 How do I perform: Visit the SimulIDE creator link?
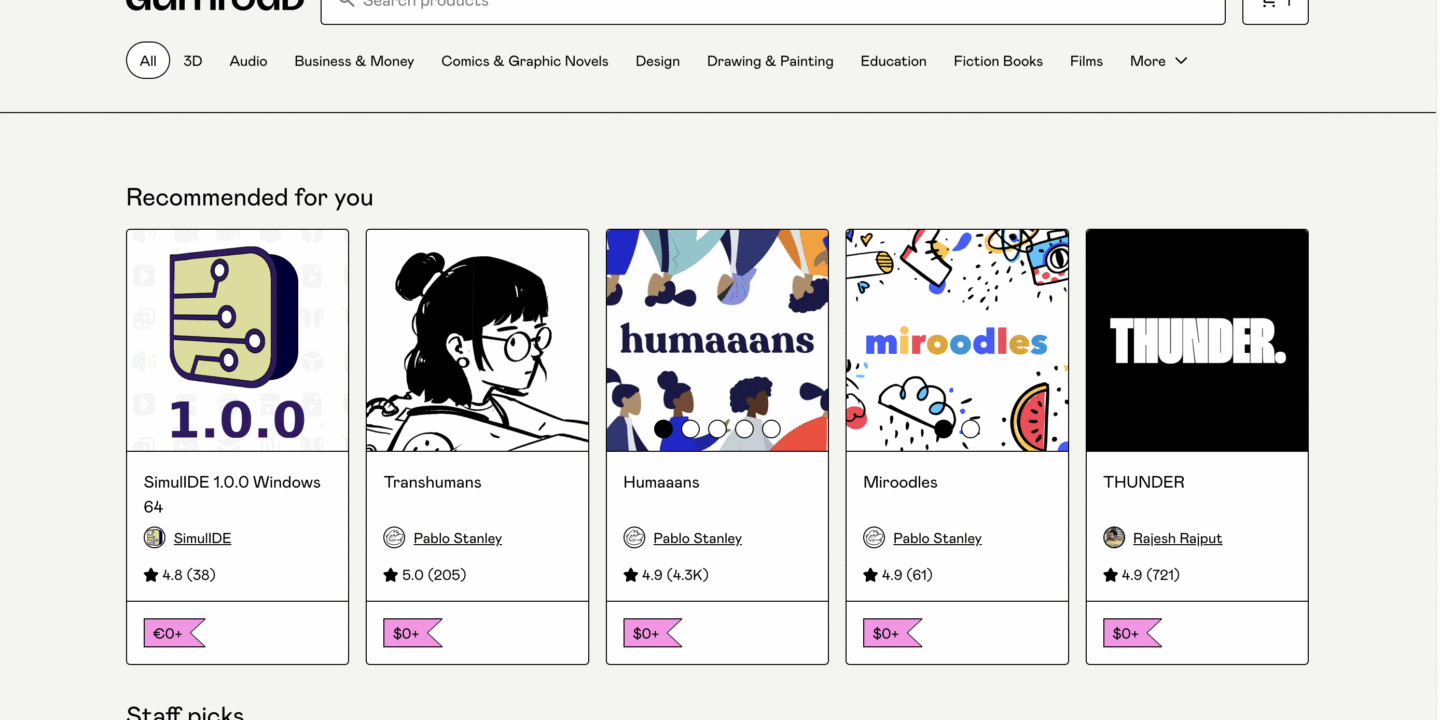(202, 538)
